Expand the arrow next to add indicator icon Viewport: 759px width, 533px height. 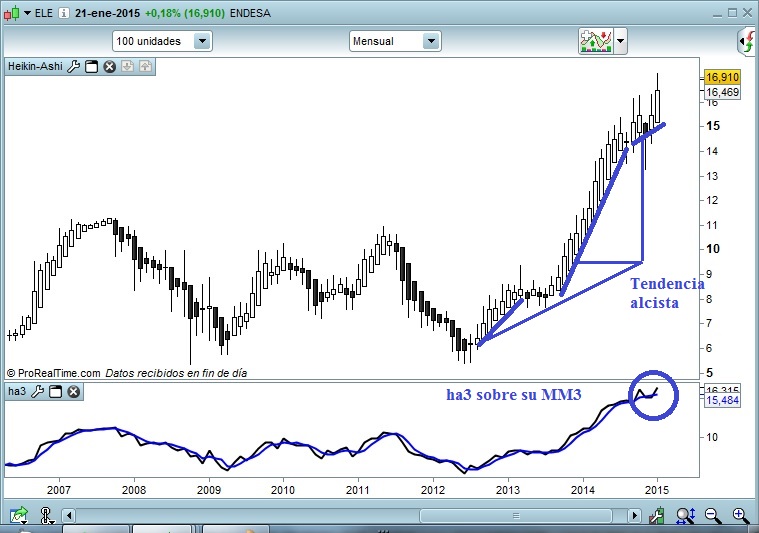click(x=621, y=41)
